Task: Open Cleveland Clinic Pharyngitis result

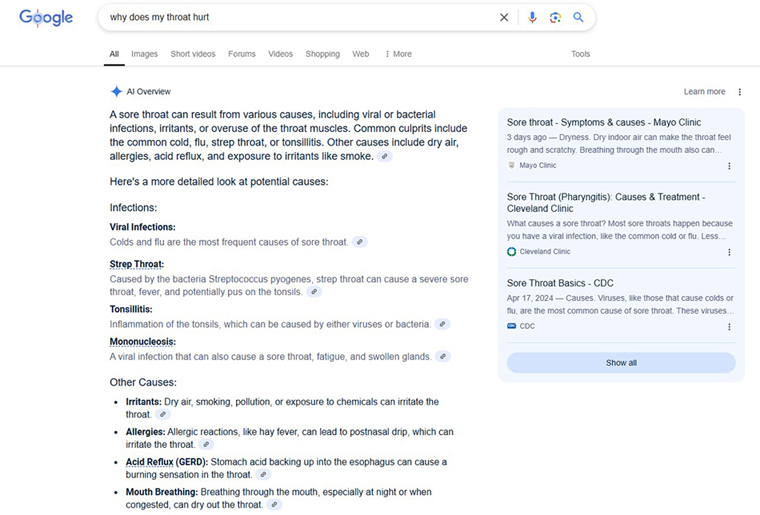Action: tap(606, 203)
